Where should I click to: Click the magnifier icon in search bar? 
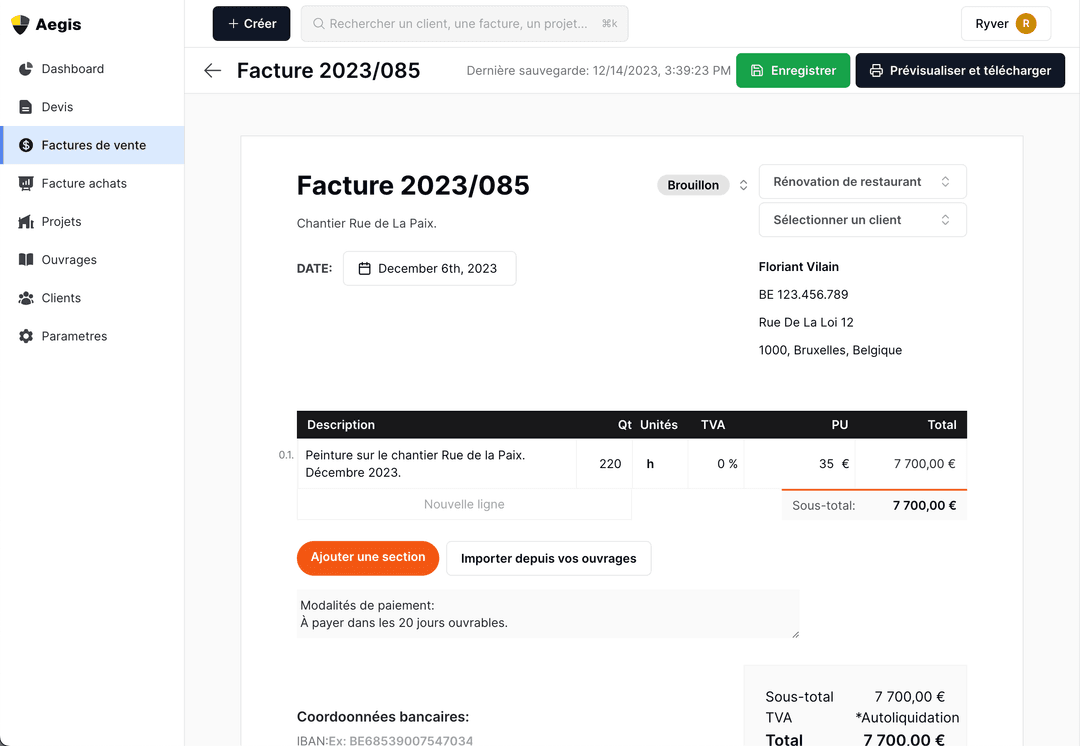[318, 23]
